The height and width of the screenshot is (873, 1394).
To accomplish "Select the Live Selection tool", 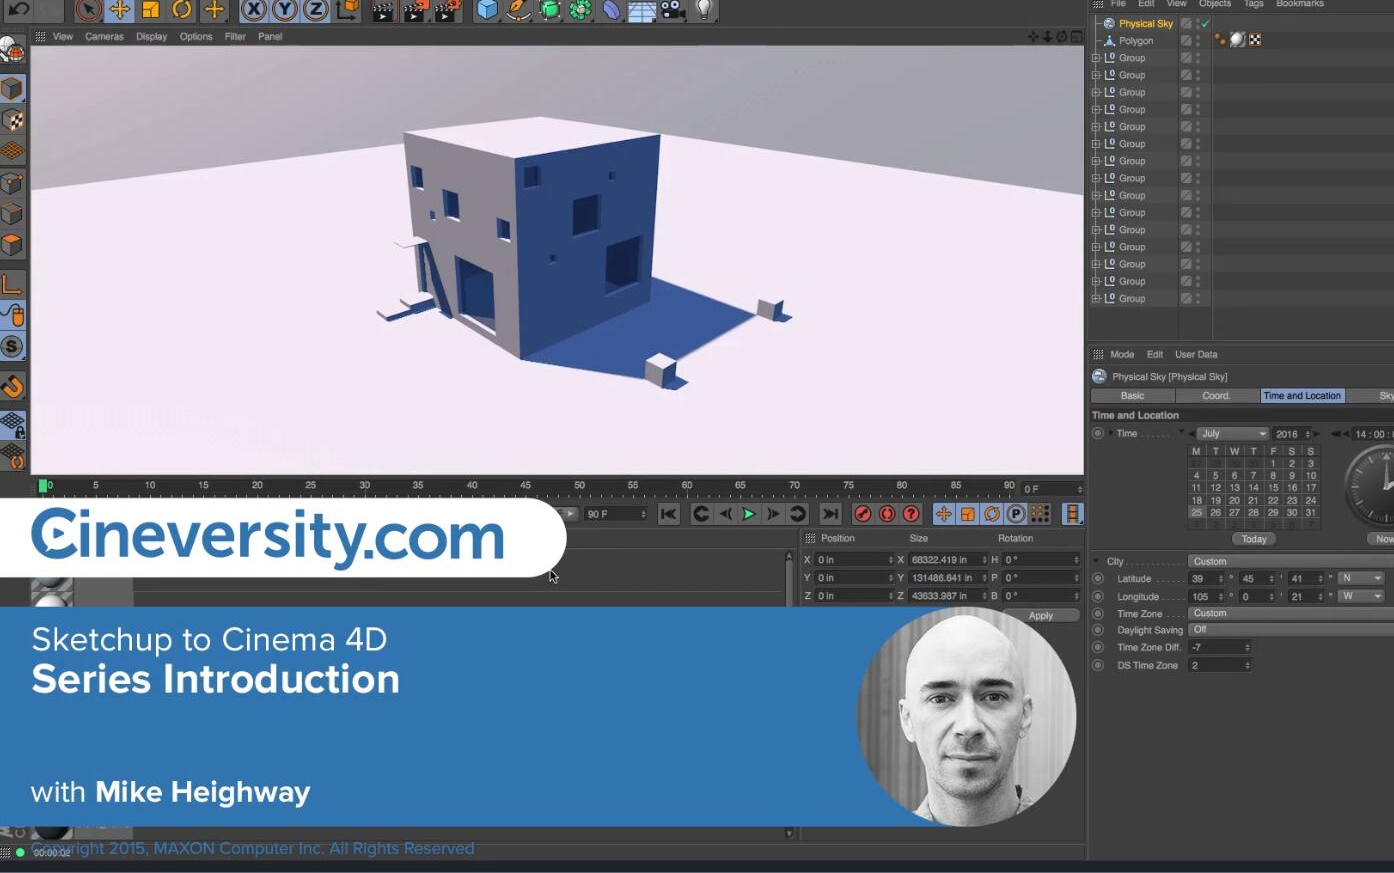I will tap(88, 10).
